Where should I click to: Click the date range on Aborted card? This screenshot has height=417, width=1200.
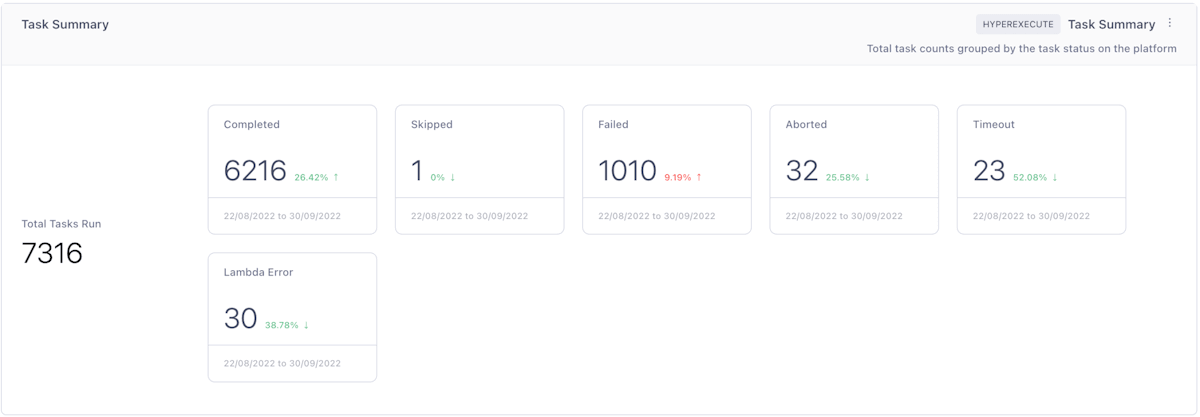tap(844, 216)
